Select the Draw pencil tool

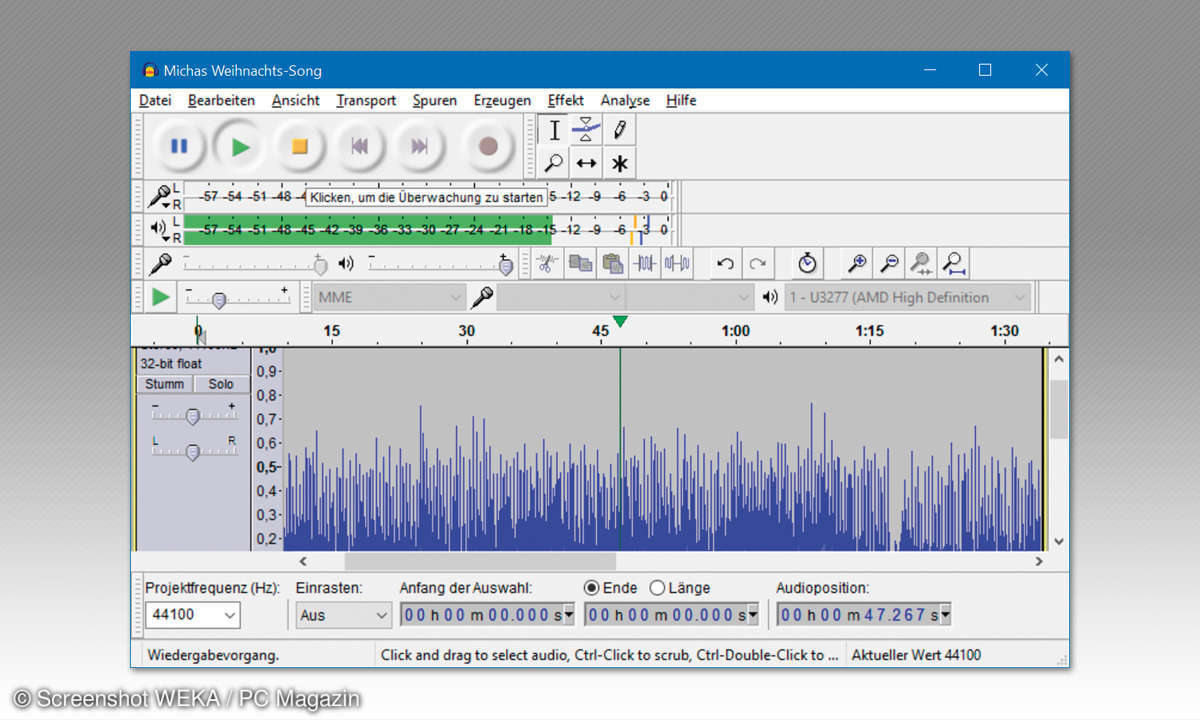click(620, 130)
